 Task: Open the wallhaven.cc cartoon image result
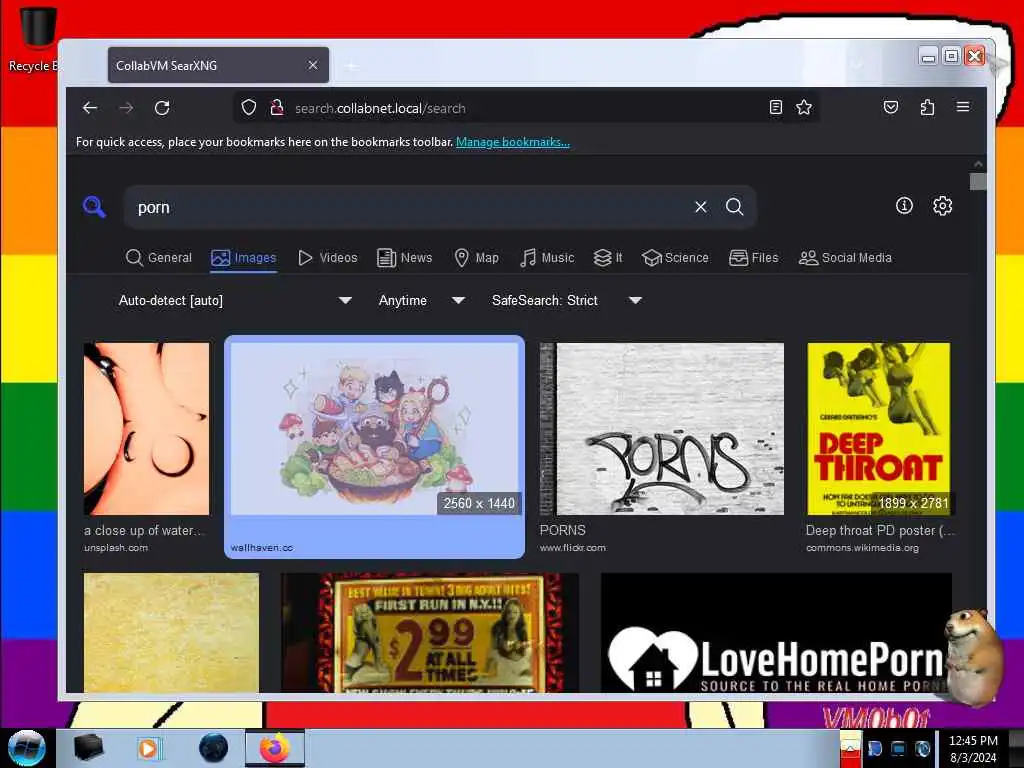coord(374,429)
